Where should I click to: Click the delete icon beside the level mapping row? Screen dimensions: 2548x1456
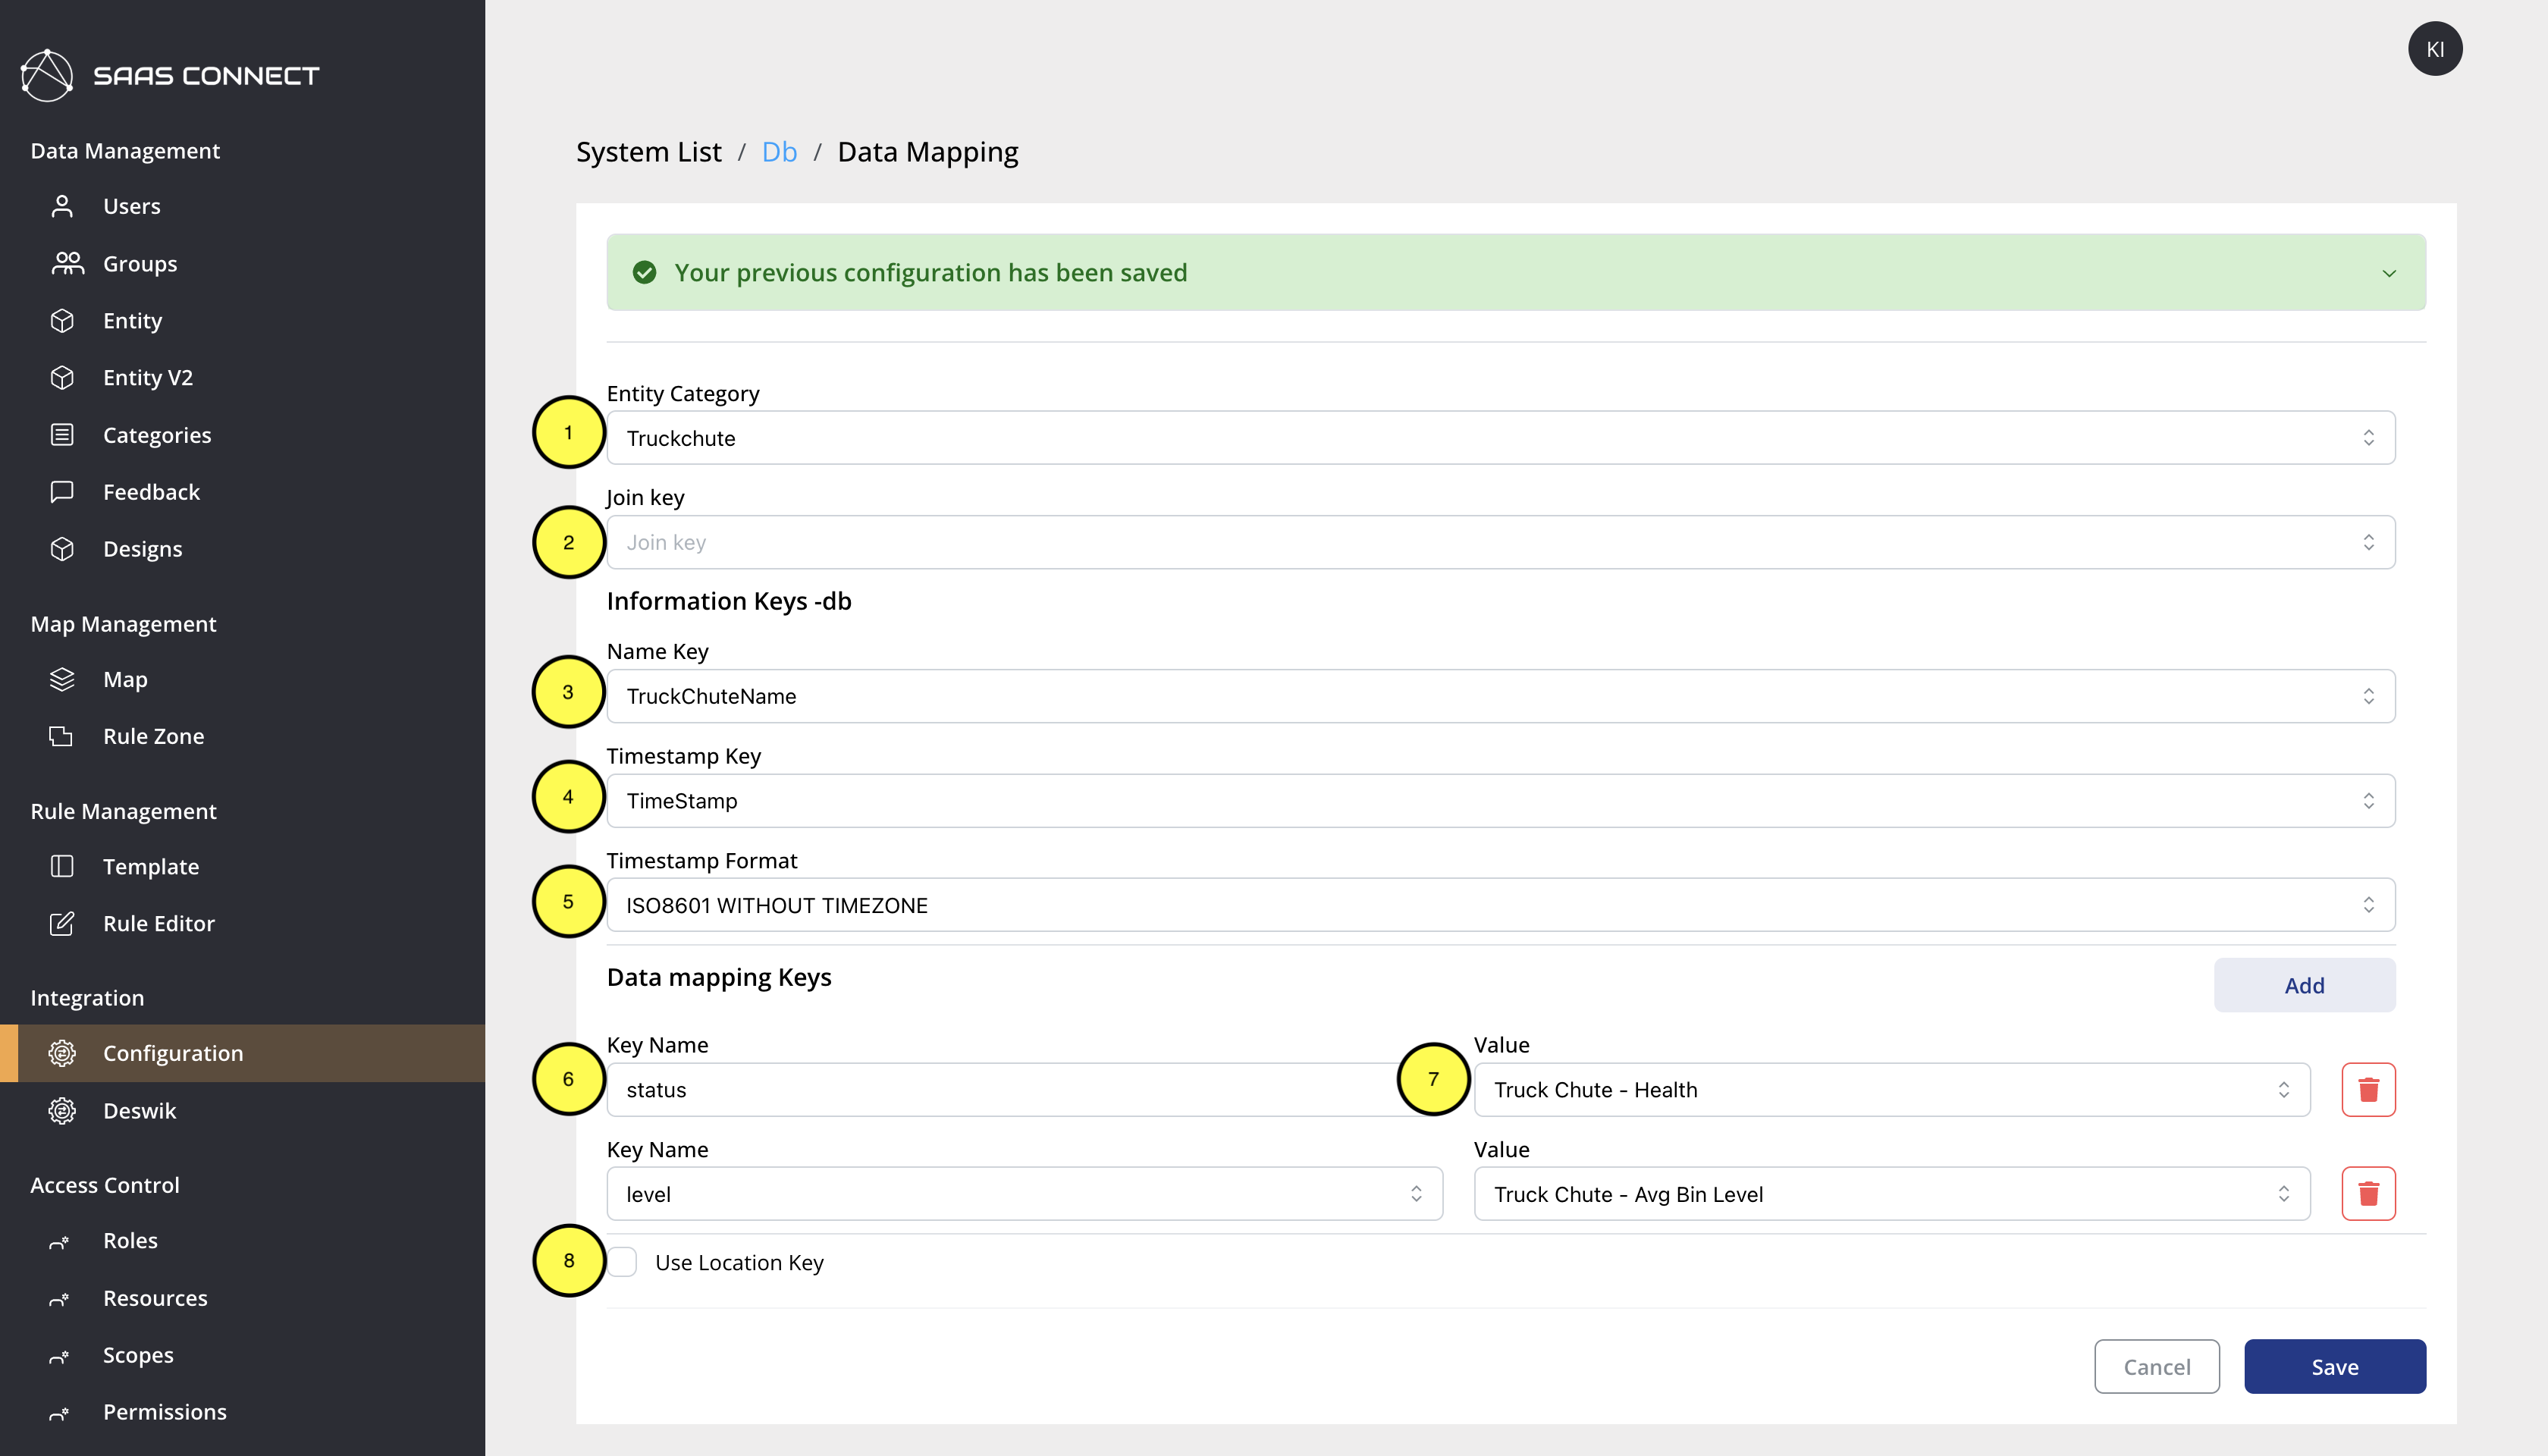2368,1192
